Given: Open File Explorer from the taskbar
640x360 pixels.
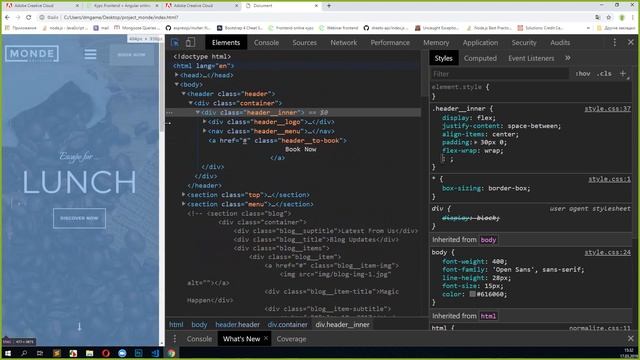Looking at the screenshot, I should coord(89,353).
